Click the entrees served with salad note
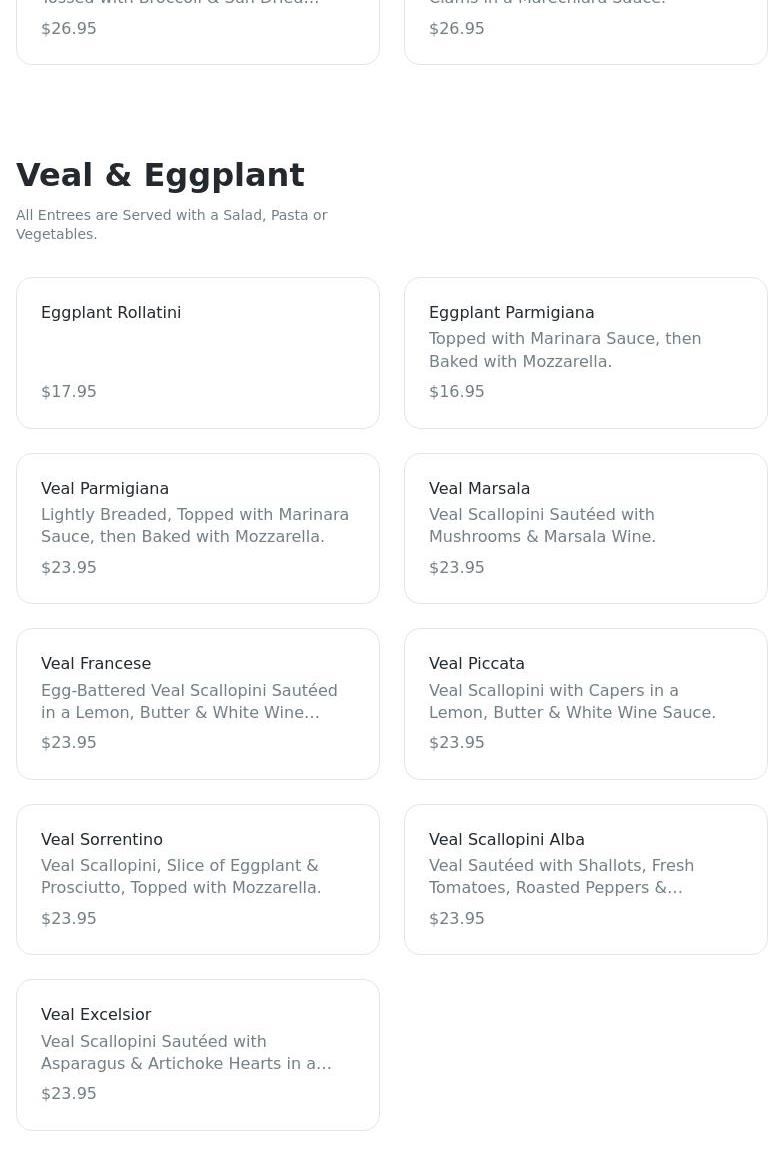This screenshot has width=784, height=1158. (x=171, y=225)
